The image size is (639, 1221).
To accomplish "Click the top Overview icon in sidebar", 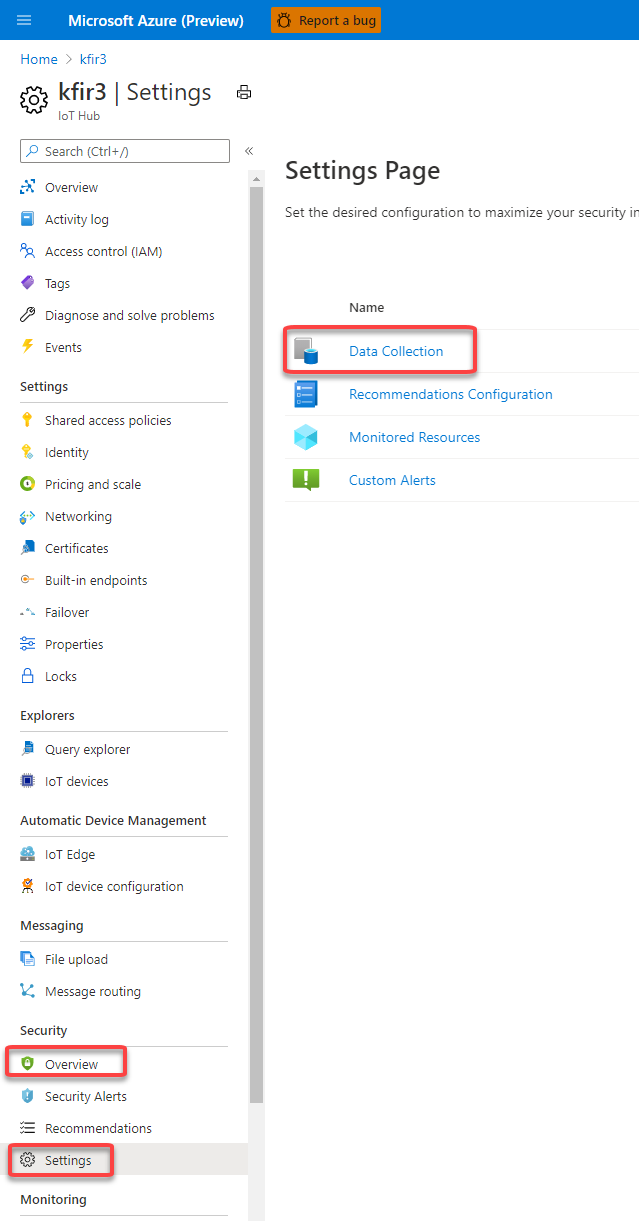I will coord(28,187).
